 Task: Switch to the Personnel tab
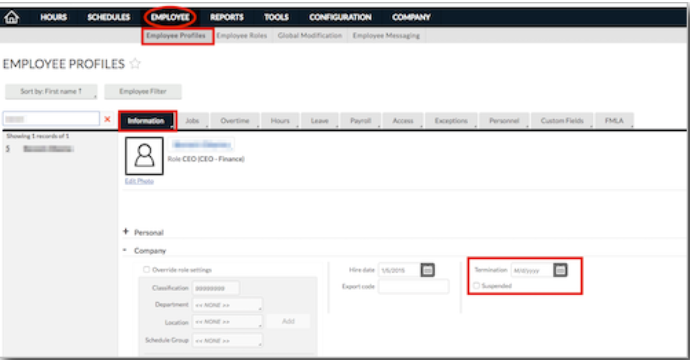point(504,121)
